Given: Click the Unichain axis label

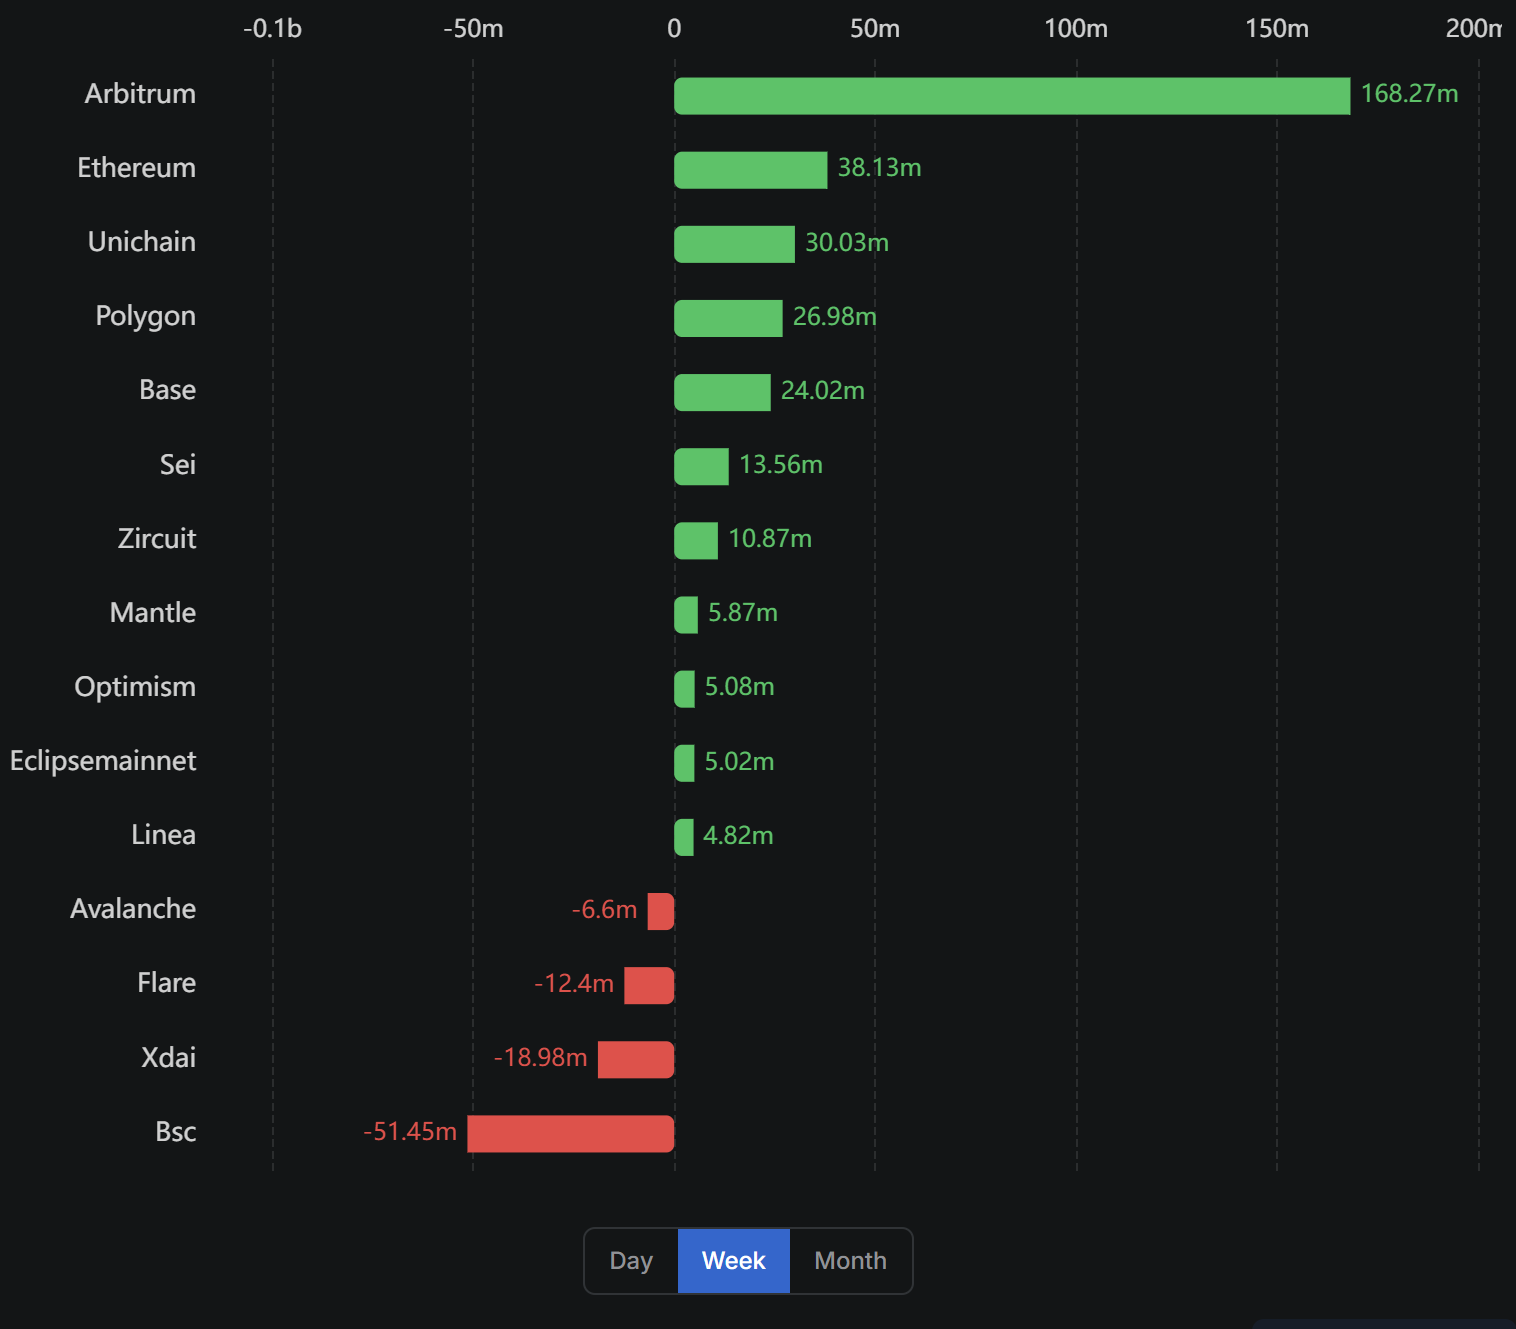Looking at the screenshot, I should [142, 242].
